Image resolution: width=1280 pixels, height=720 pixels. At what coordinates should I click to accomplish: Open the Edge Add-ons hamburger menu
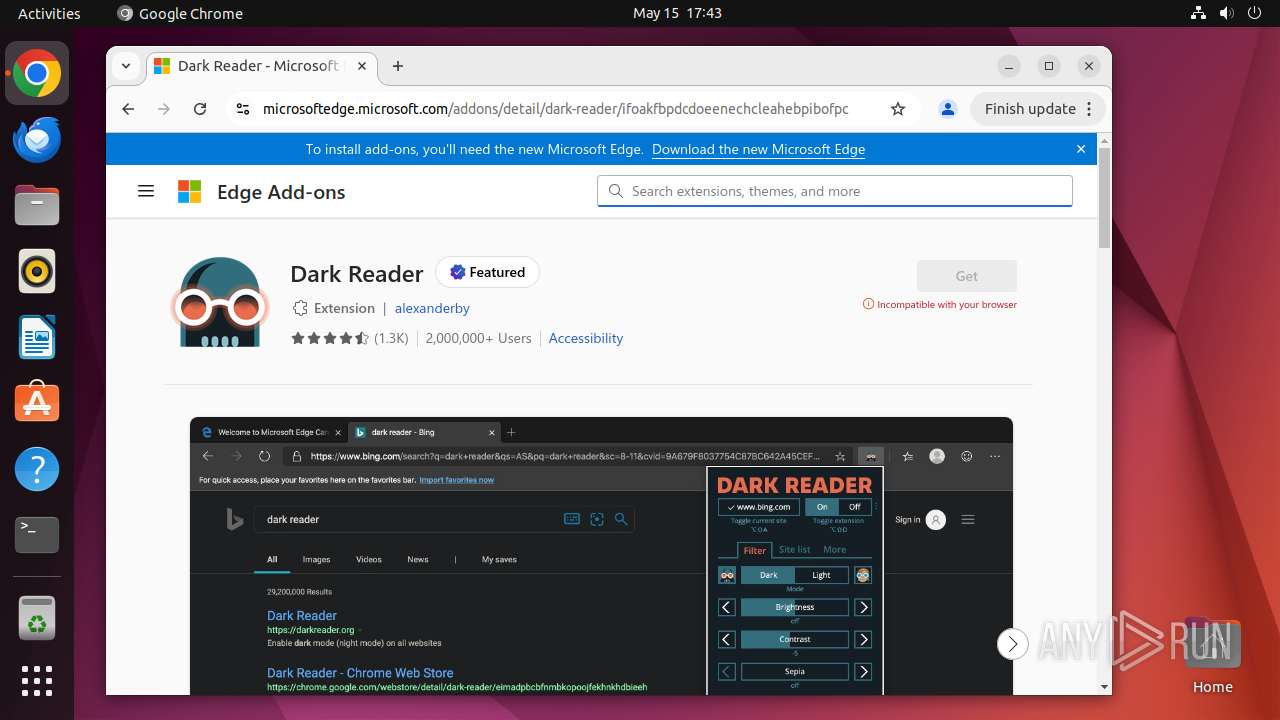[146, 191]
